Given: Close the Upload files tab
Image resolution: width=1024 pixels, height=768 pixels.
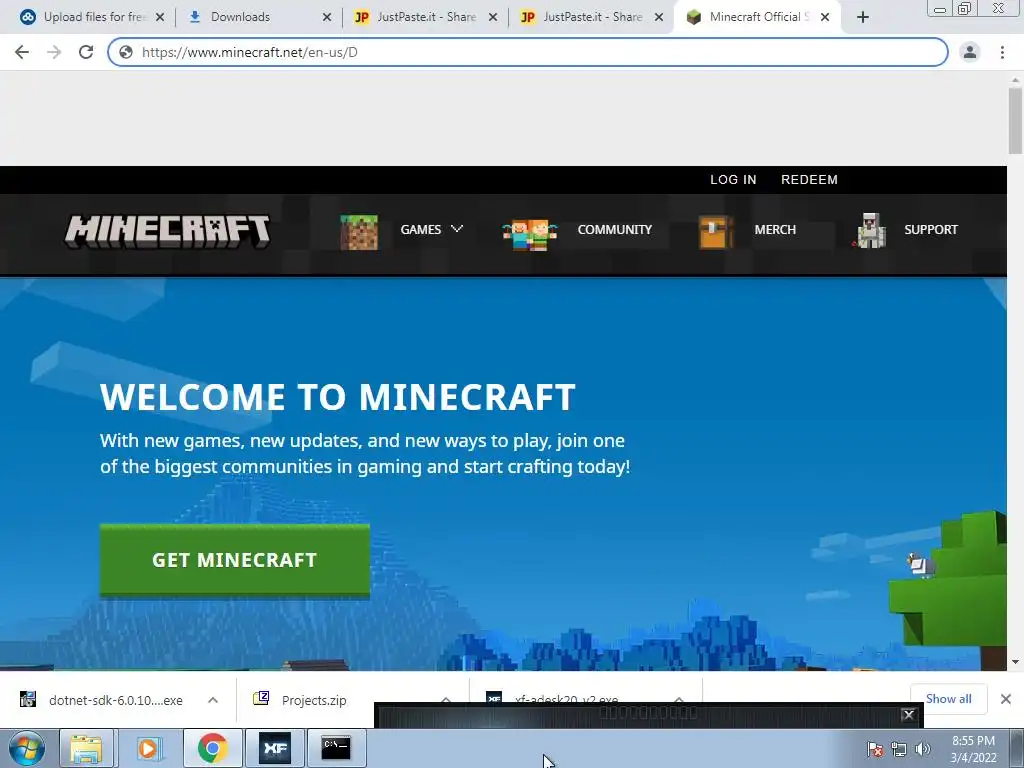Looking at the screenshot, I should point(160,17).
